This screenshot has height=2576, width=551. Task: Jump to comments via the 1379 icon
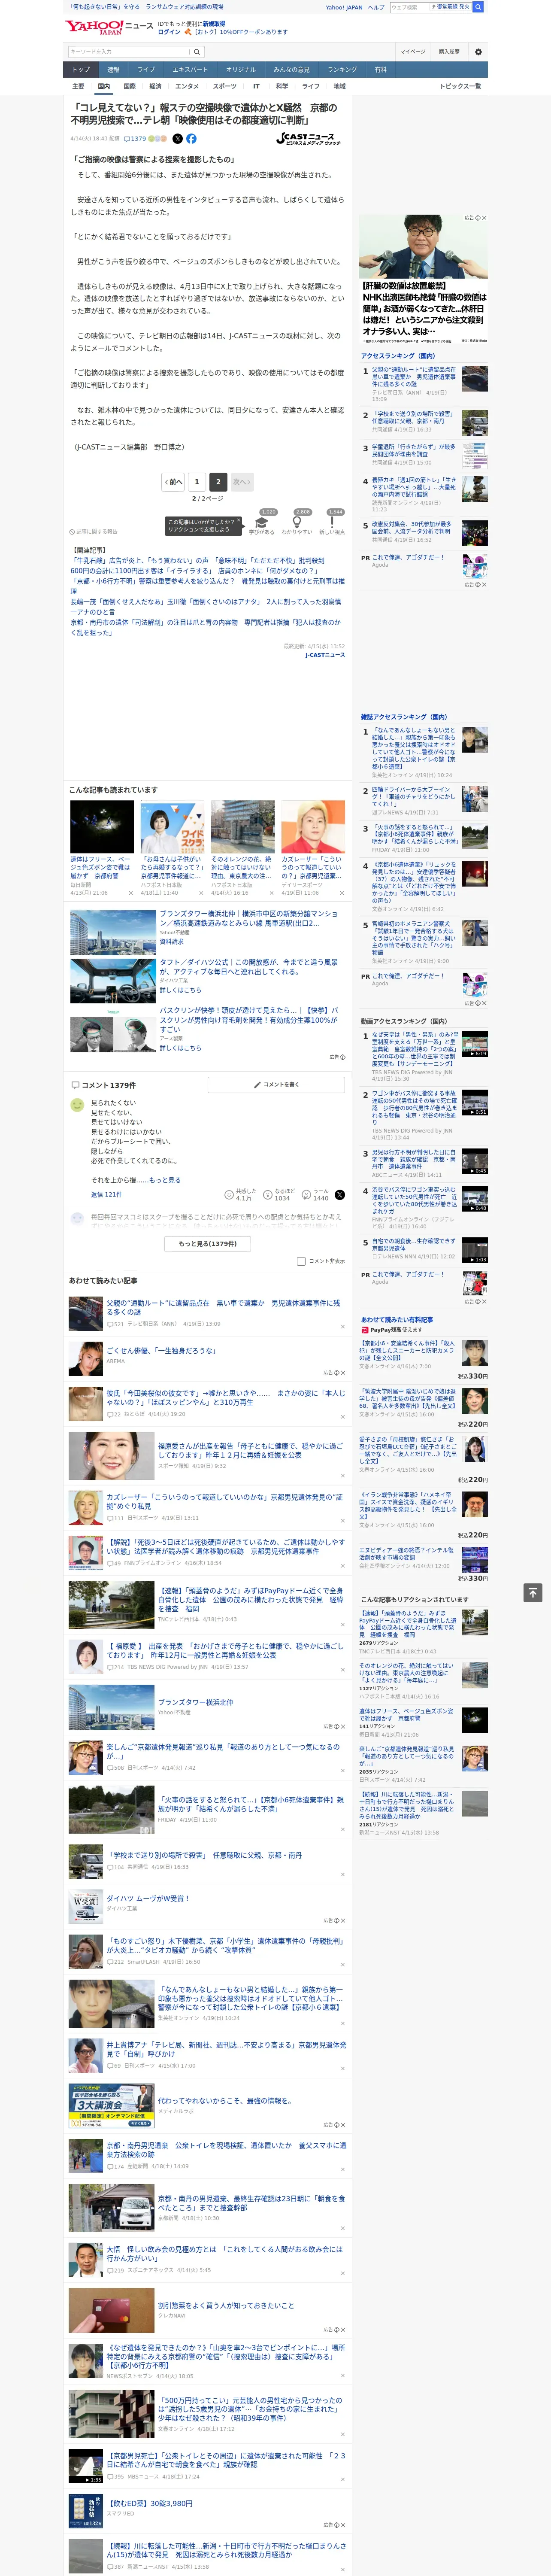pyautogui.click(x=135, y=139)
